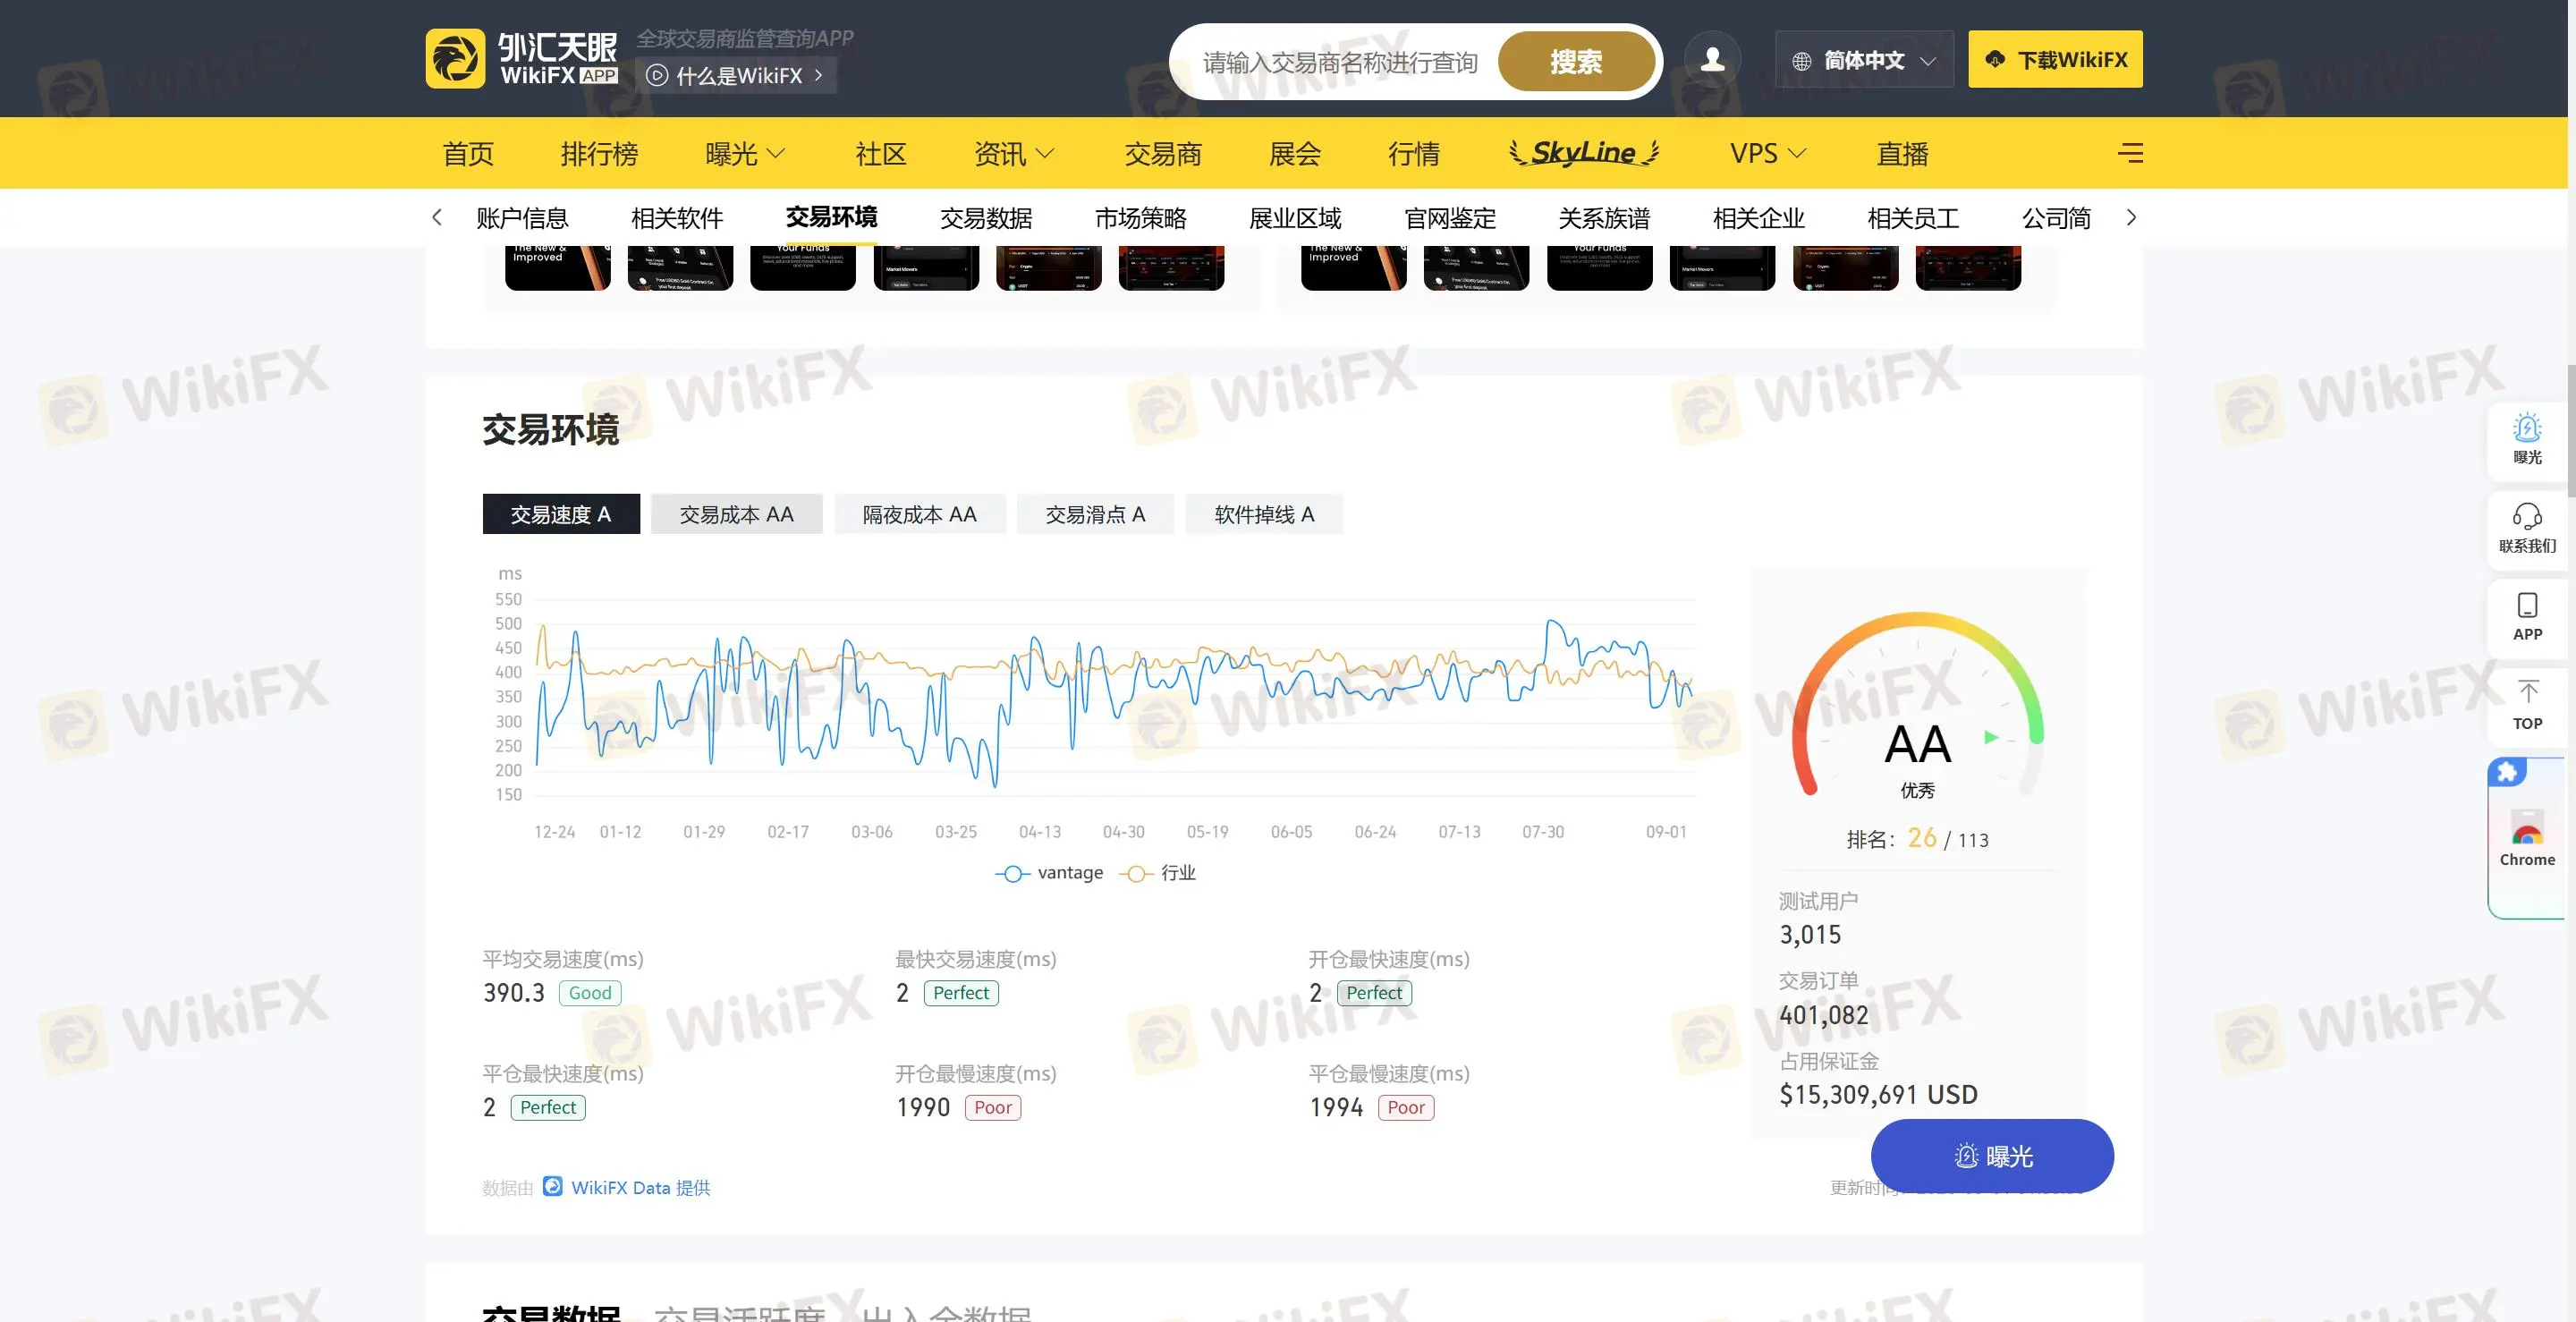Click the Poor badge next to 1994
Viewport: 2576px width, 1322px height.
point(1406,1107)
